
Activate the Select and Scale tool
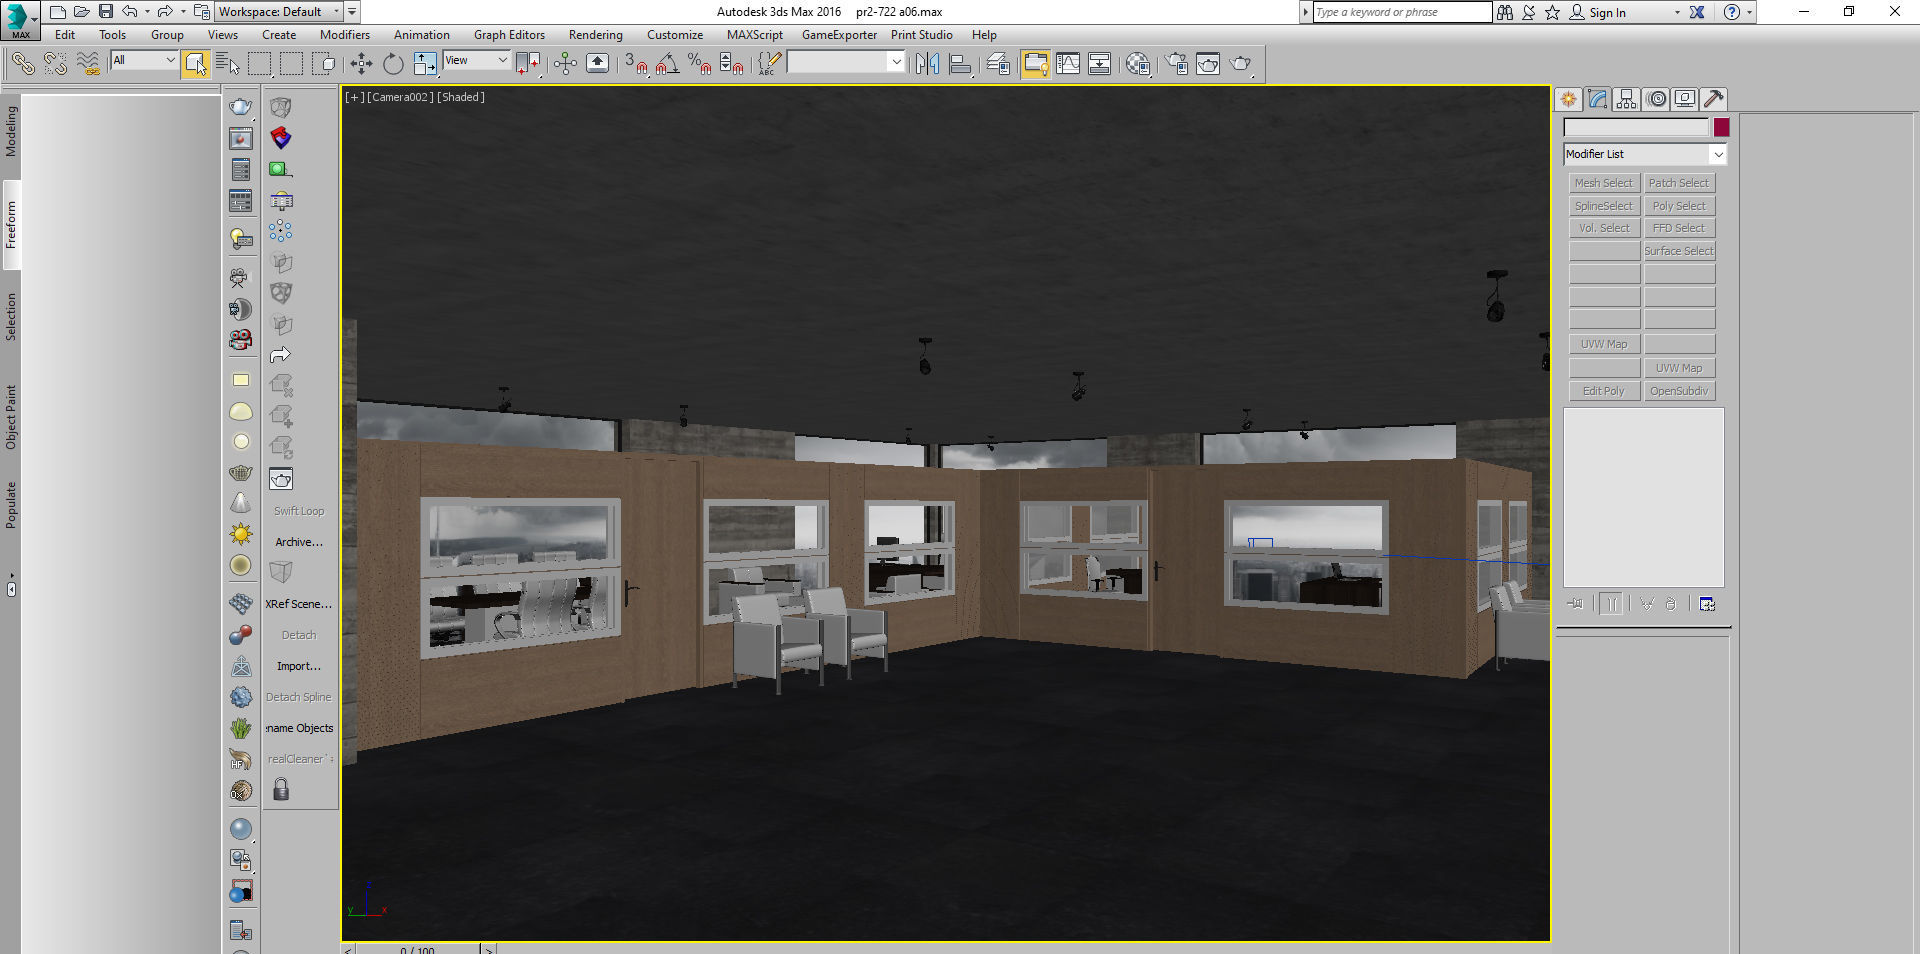425,64
